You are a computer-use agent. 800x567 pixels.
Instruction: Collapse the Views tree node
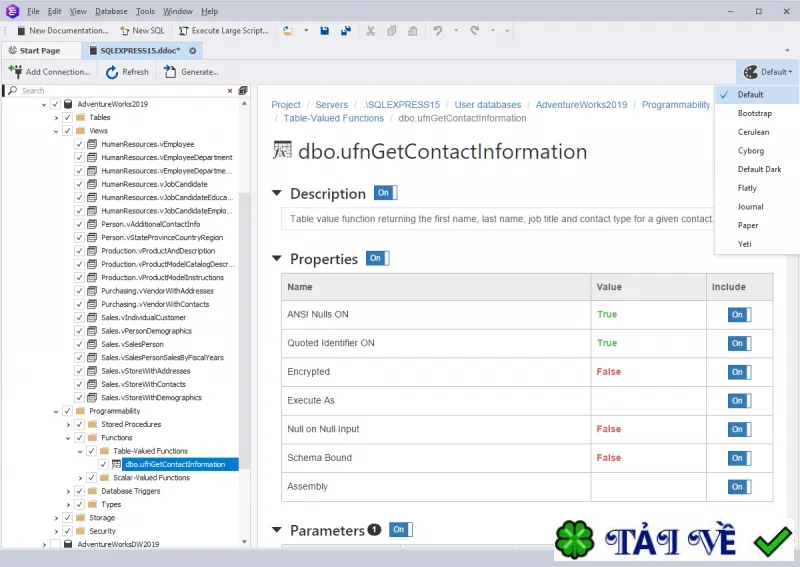click(x=56, y=131)
